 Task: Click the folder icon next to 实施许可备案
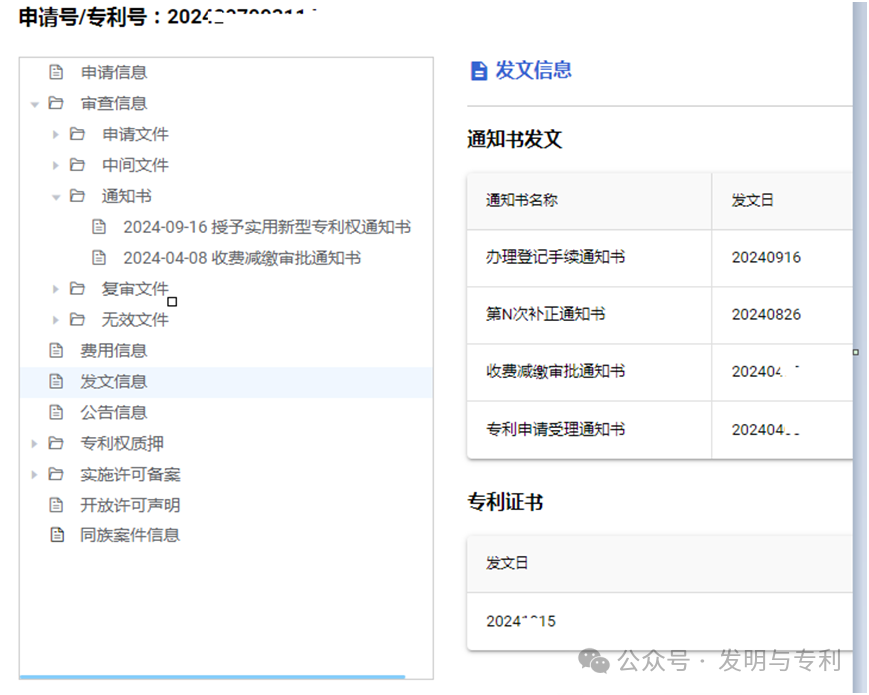click(56, 474)
